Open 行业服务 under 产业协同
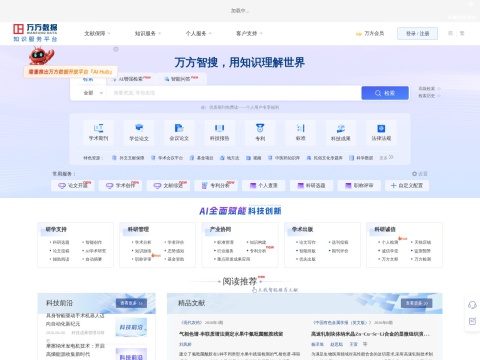 224,251
